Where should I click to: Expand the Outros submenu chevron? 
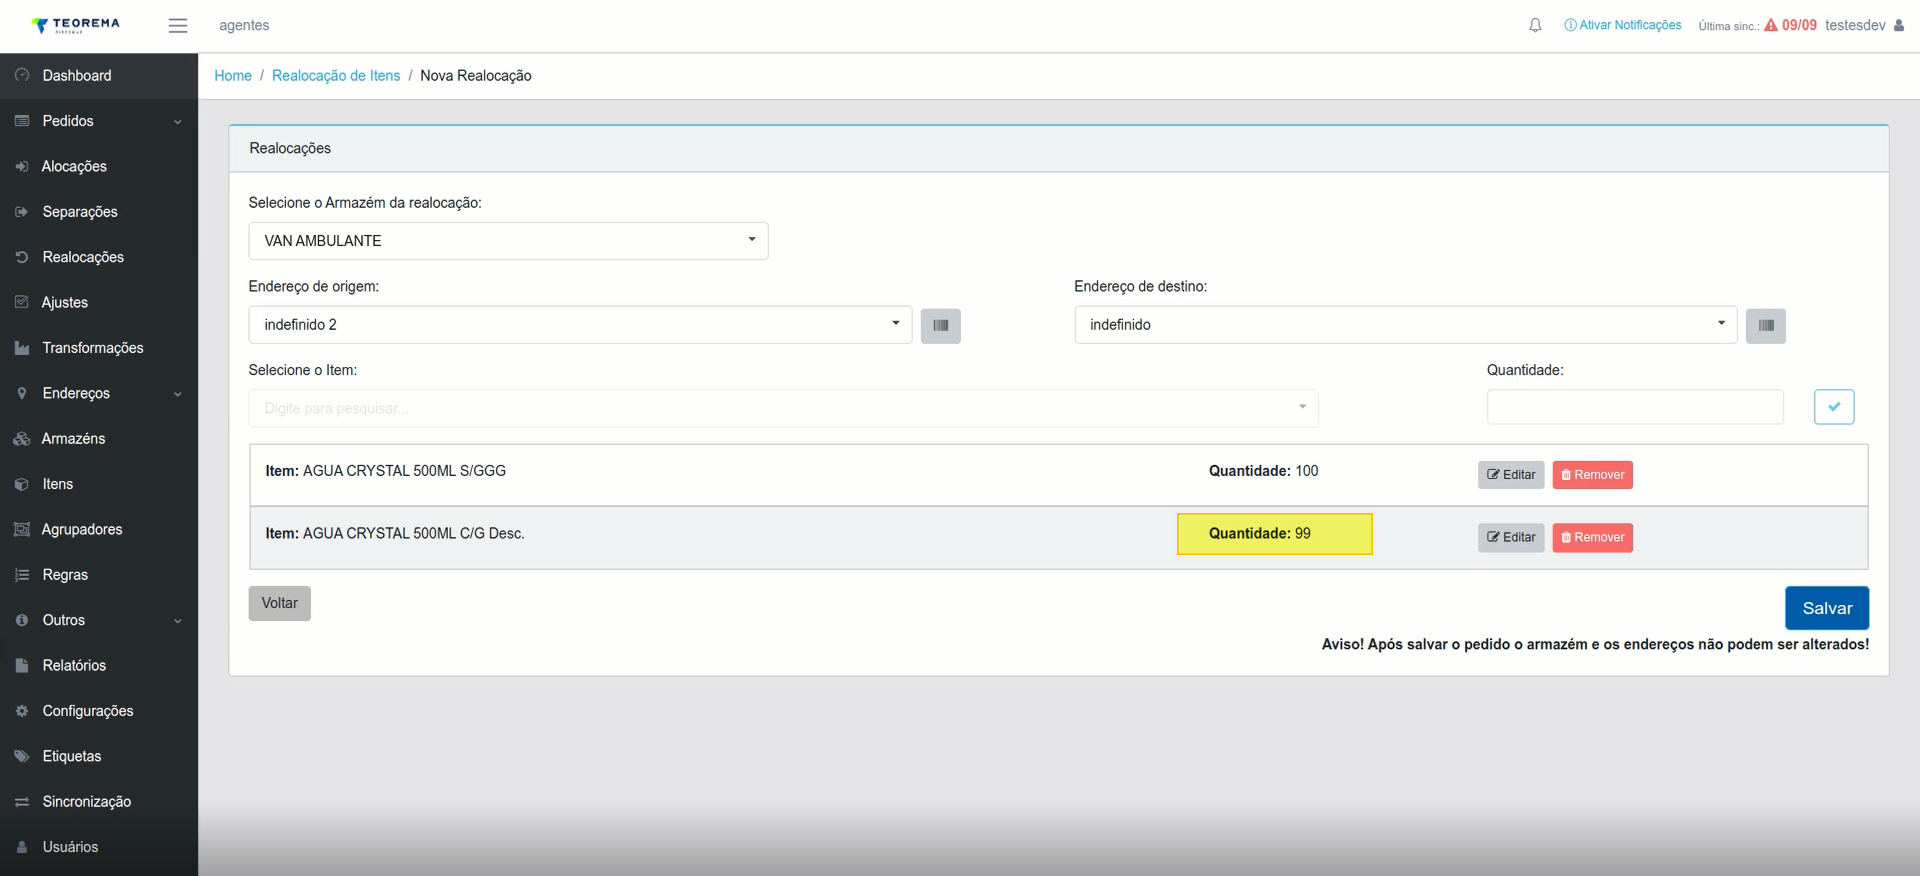coord(178,621)
